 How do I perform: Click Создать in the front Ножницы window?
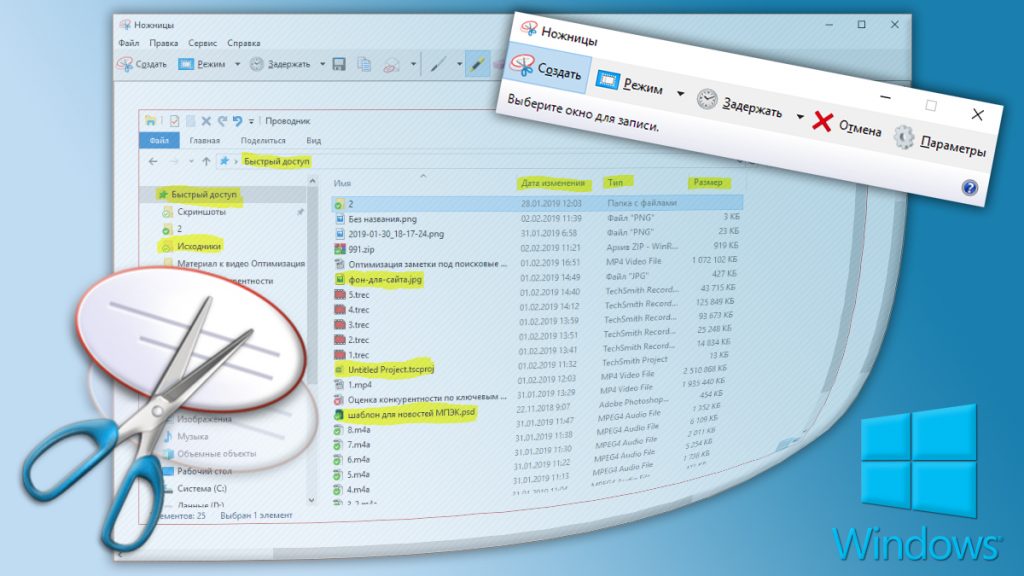pos(549,68)
